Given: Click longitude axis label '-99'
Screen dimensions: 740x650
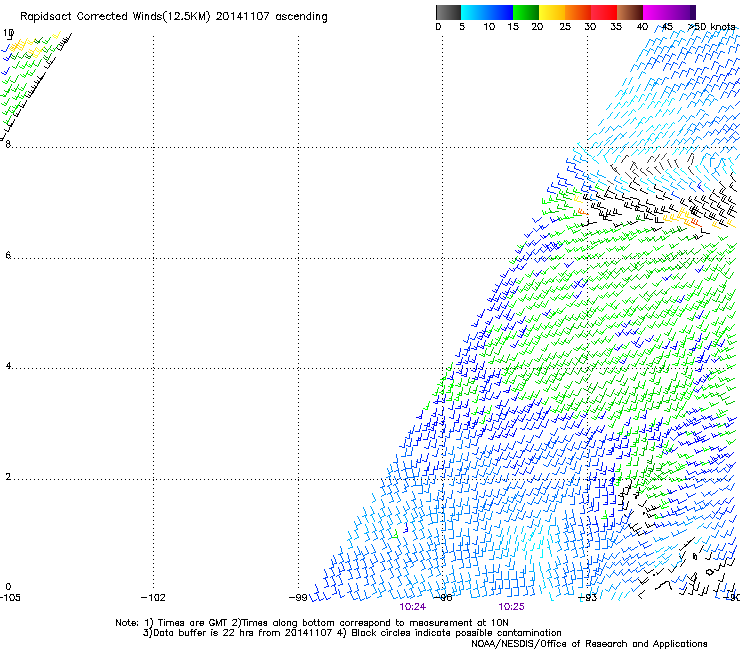Looking at the screenshot, I should (298, 598).
